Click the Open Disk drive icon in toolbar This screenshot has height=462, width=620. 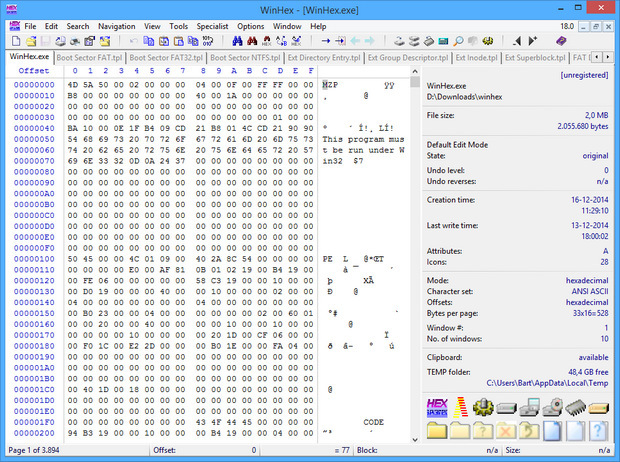[399, 41]
